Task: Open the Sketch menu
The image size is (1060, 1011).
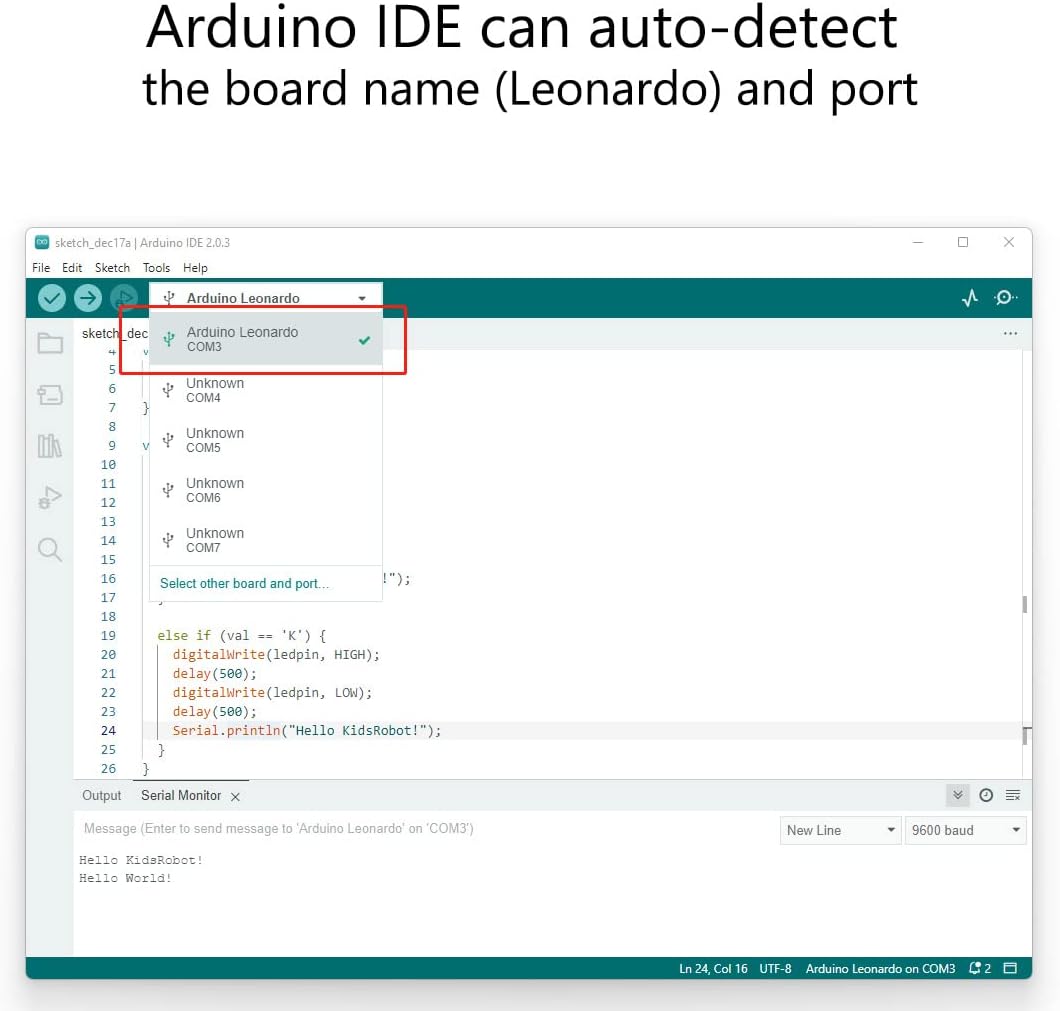Action: tap(112, 268)
